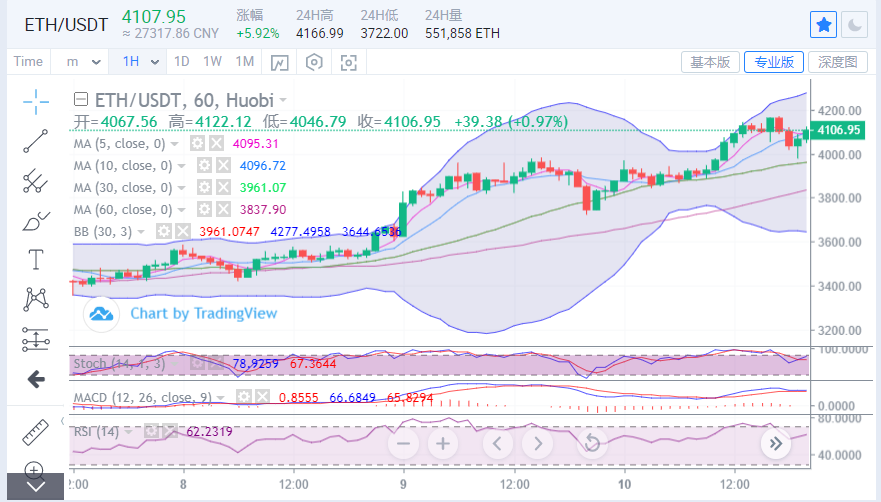Screen dimensions: 881x502
Task: Select the pitchfork drawing tool
Action: tap(36, 180)
